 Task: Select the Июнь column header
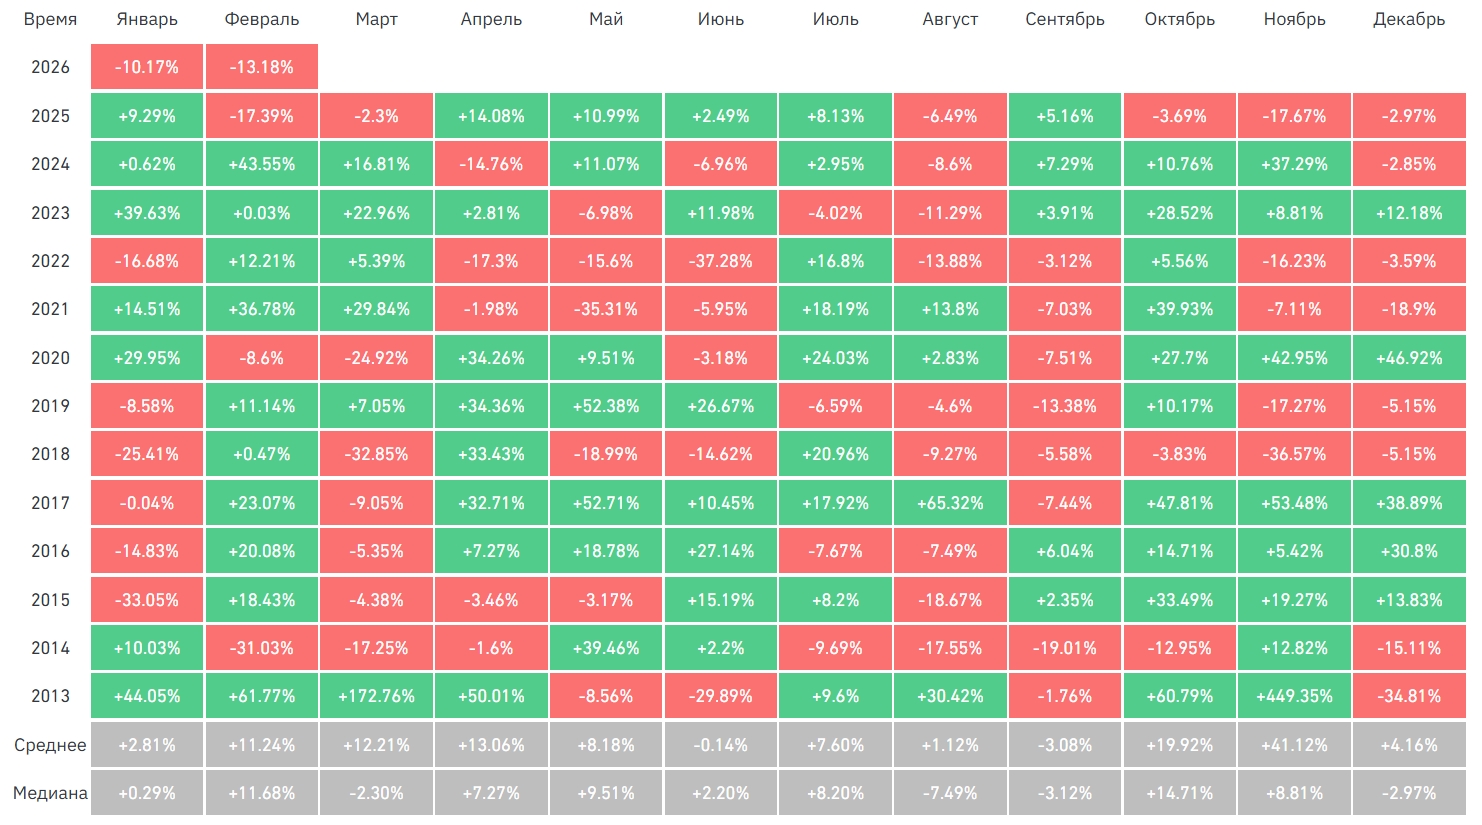pyautogui.click(x=721, y=19)
